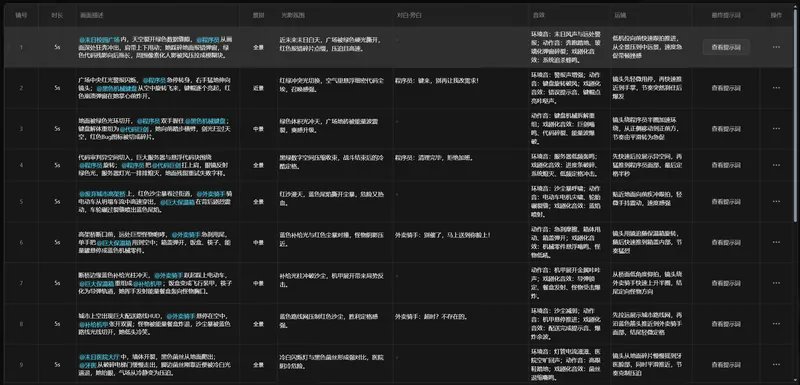Open the three-dot menu for row 3
Viewport: 800px width, 385px height.
776,129
